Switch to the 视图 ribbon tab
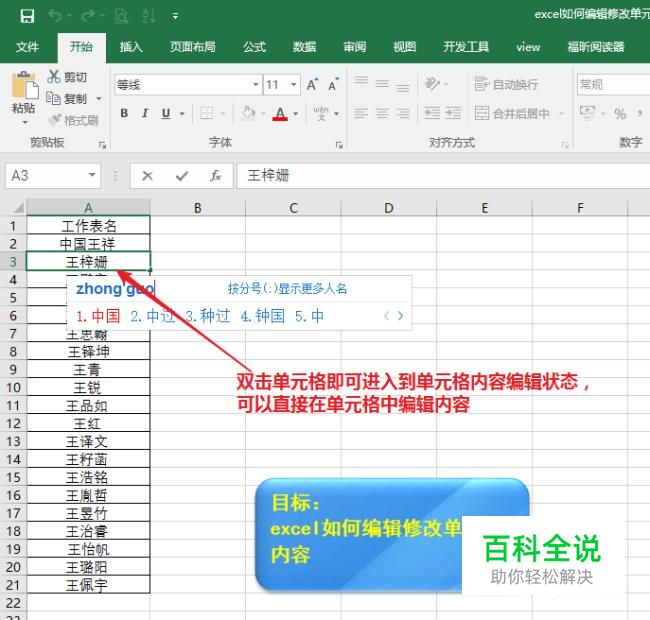 pyautogui.click(x=405, y=47)
